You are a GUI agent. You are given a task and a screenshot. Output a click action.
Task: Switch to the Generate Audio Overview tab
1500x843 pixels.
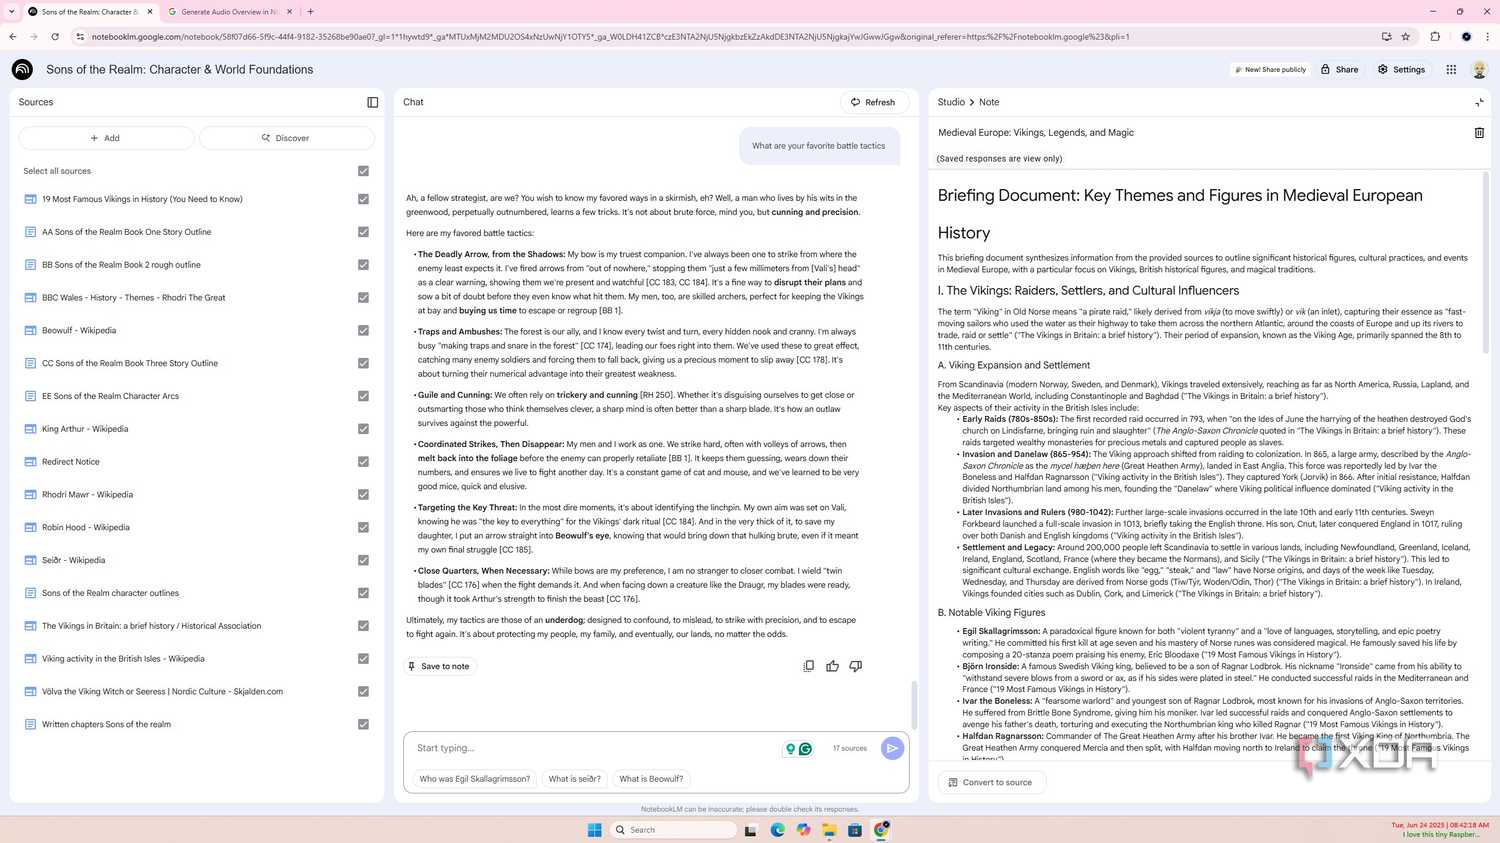(228, 12)
